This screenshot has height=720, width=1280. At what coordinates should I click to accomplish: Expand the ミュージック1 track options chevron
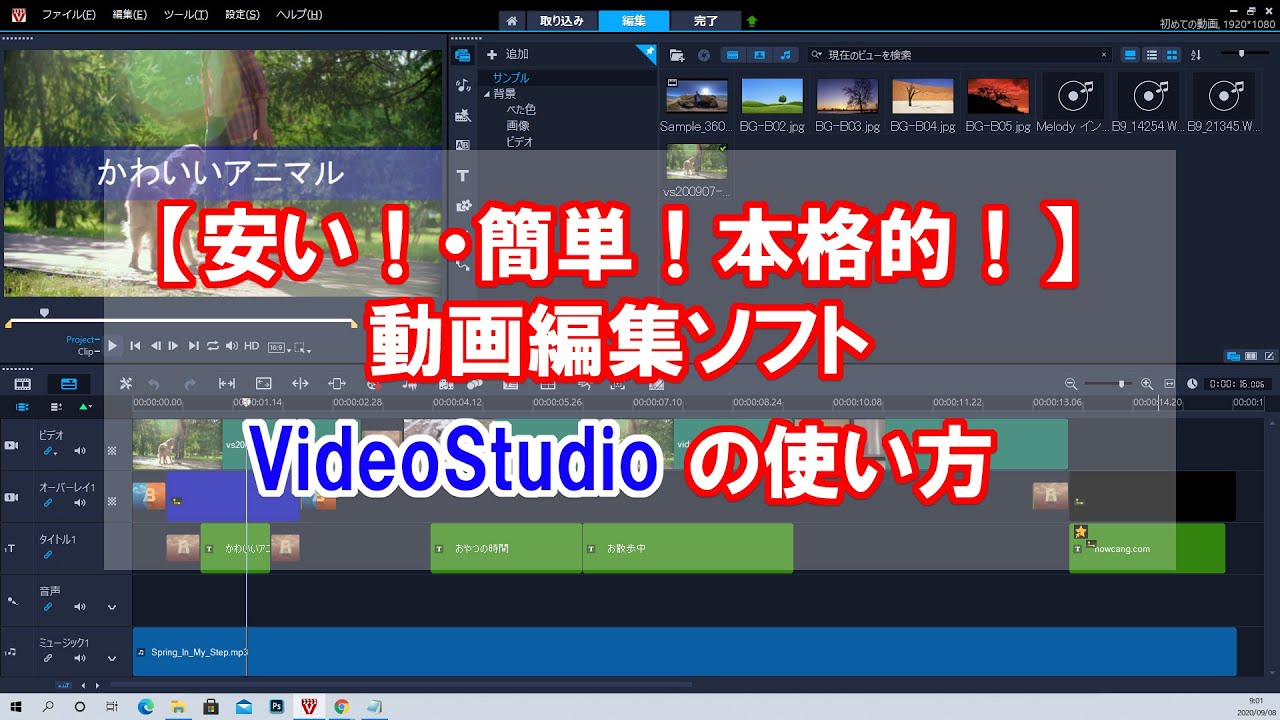112,659
